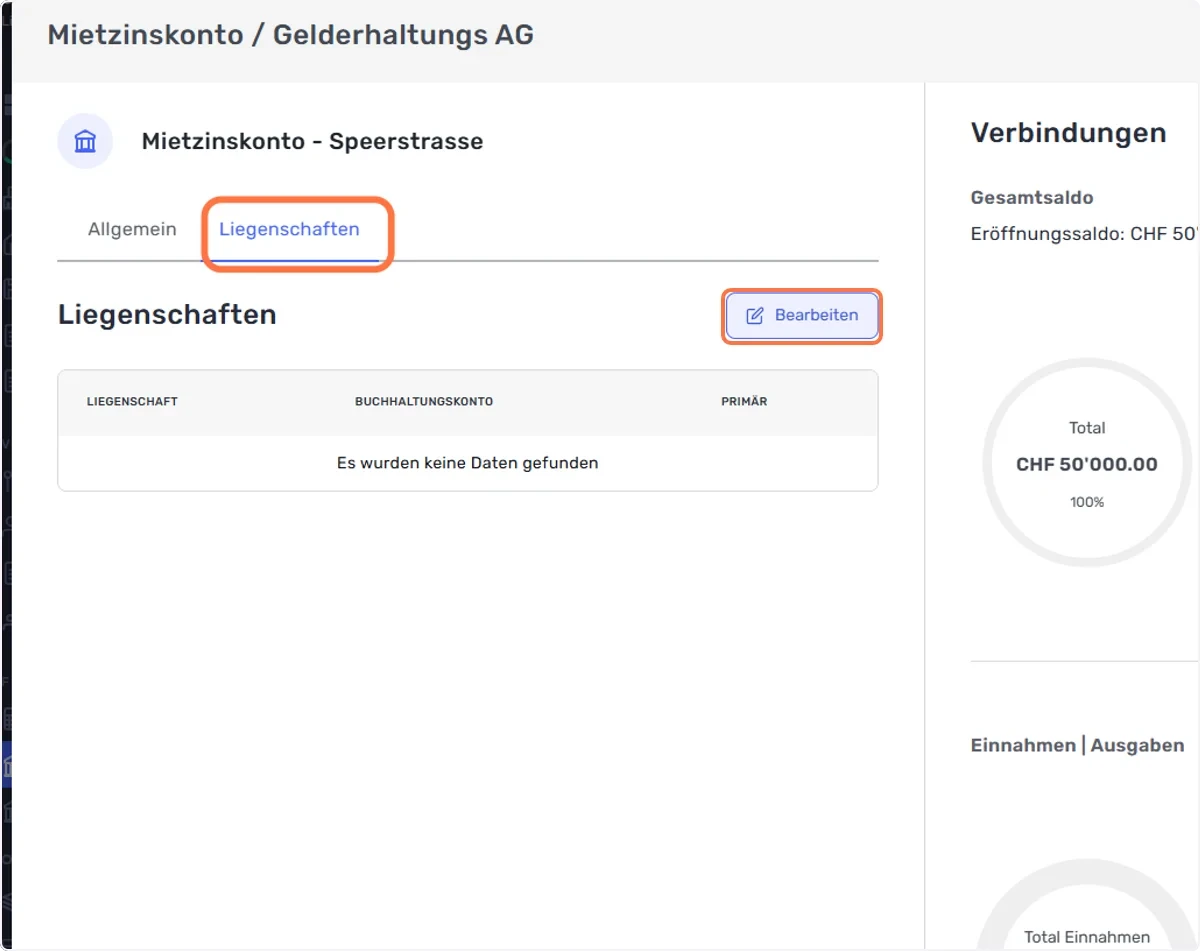This screenshot has width=1200, height=951.
Task: Open the Liegenschaften tab
Action: click(x=289, y=229)
